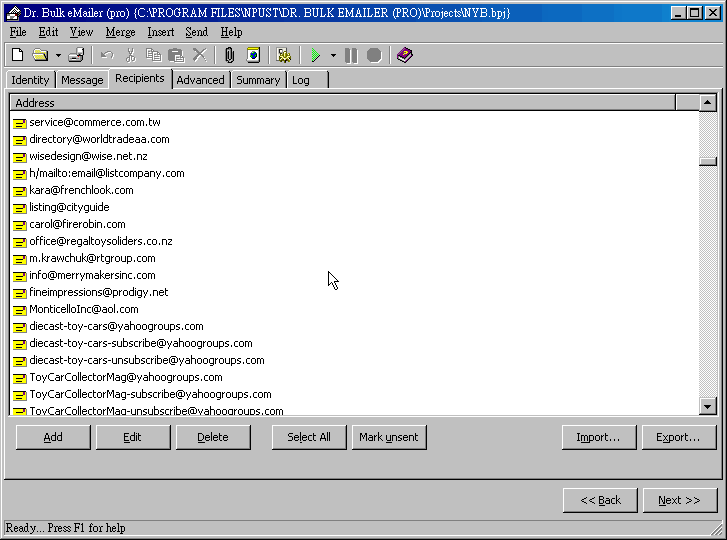Open the Send menu

197,32
